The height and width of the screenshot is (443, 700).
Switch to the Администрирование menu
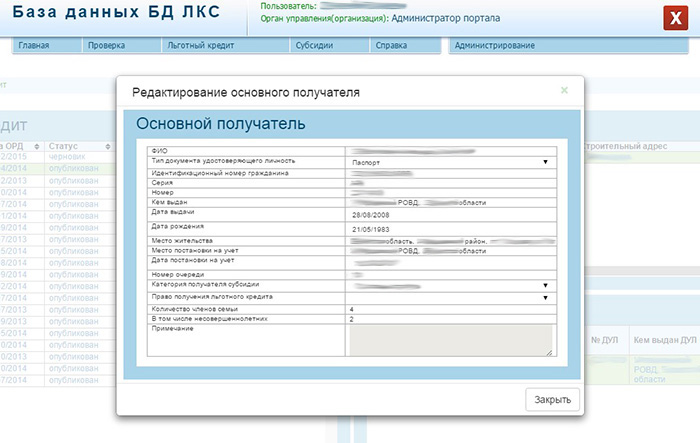pyautogui.click(x=495, y=46)
